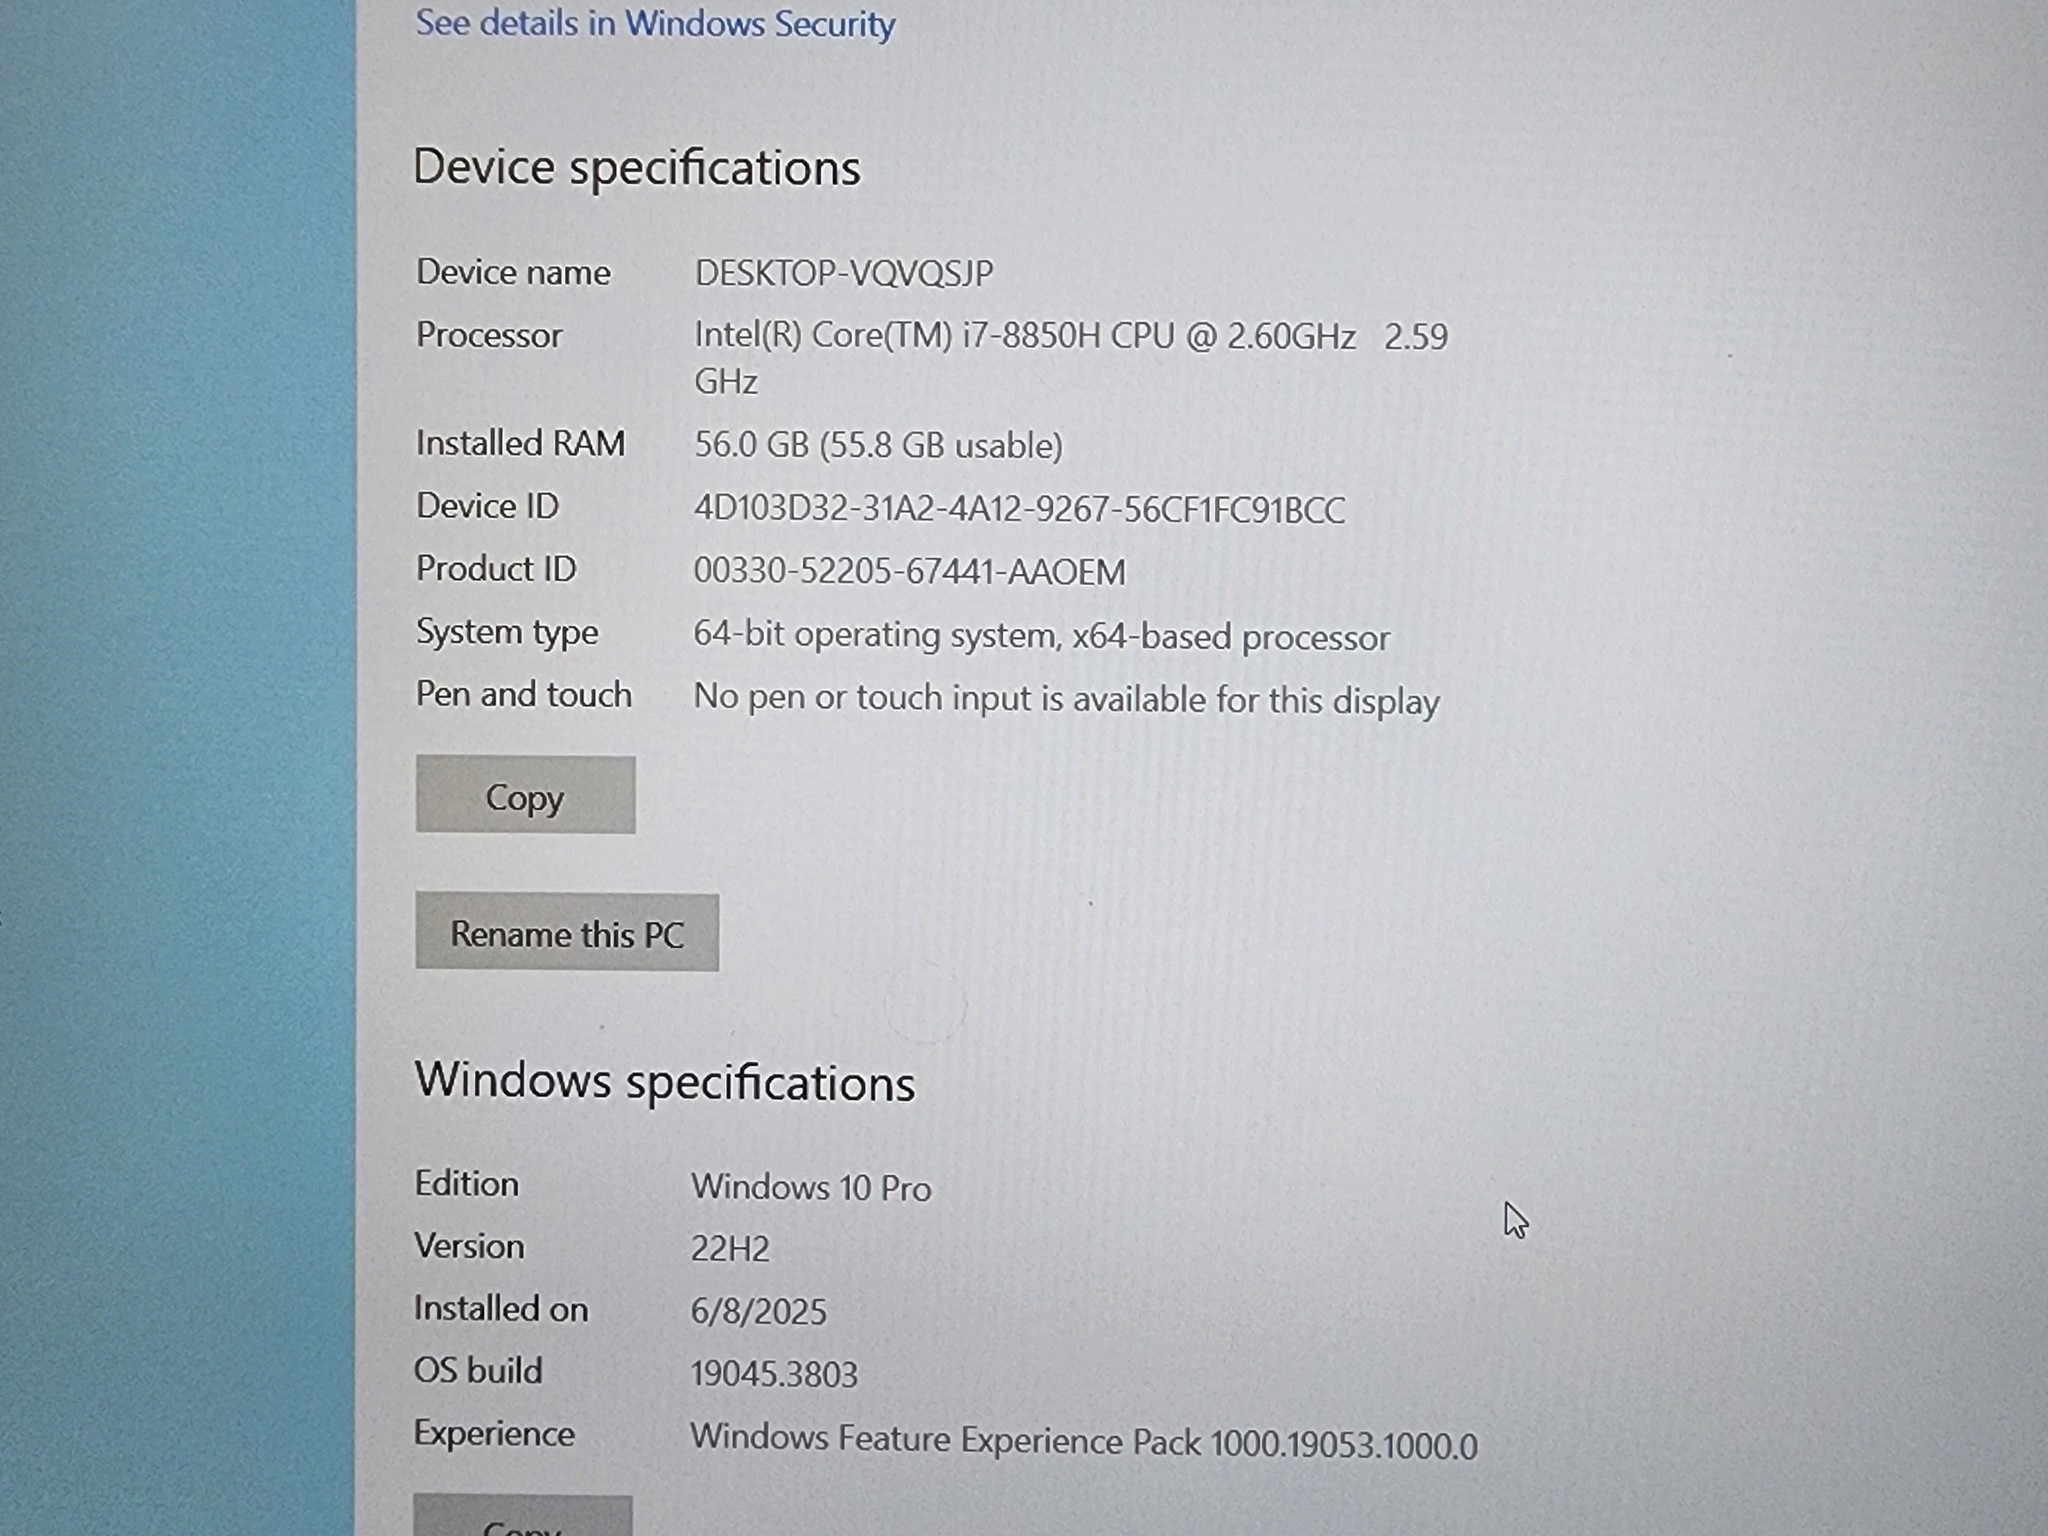Image resolution: width=2048 pixels, height=1536 pixels.
Task: Click the installed RAM value 56.0 GB
Action: click(878, 445)
